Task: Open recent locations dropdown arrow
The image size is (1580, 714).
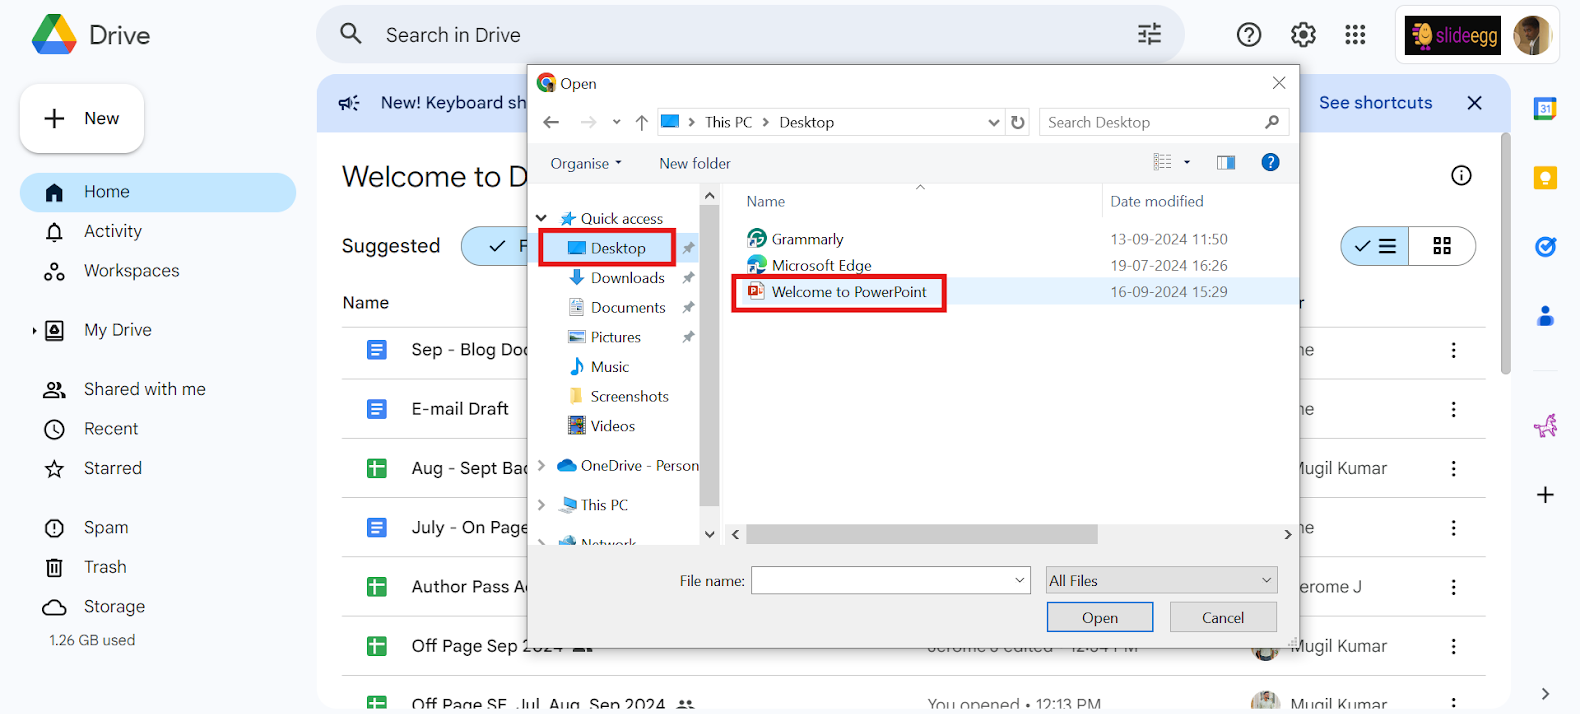Action: (616, 122)
